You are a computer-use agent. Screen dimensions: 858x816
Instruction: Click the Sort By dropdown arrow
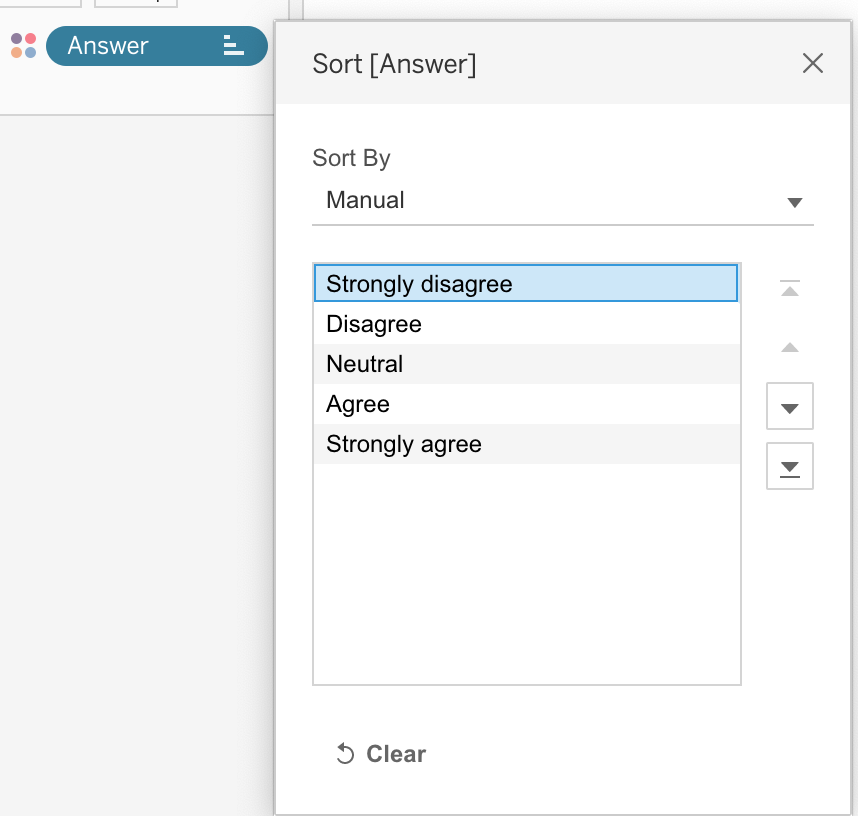795,202
